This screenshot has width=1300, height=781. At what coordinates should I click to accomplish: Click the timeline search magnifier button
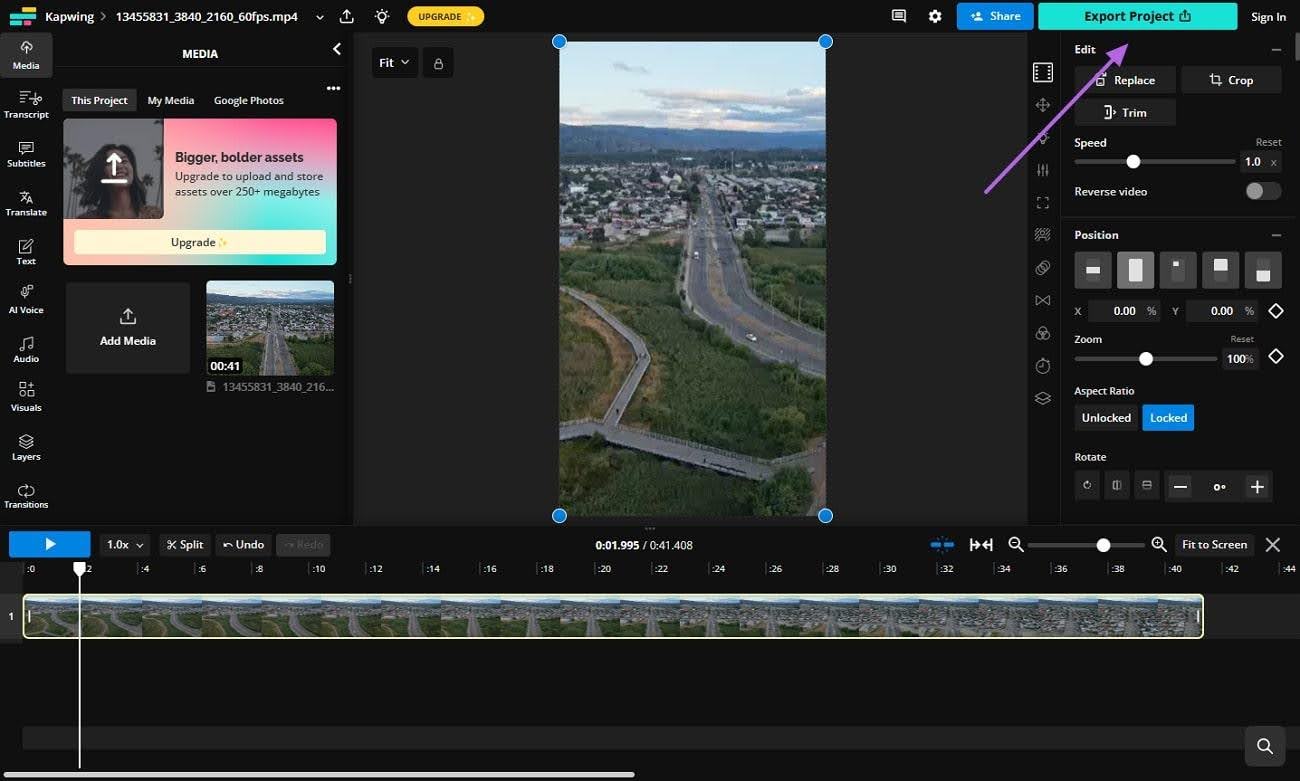point(1265,746)
